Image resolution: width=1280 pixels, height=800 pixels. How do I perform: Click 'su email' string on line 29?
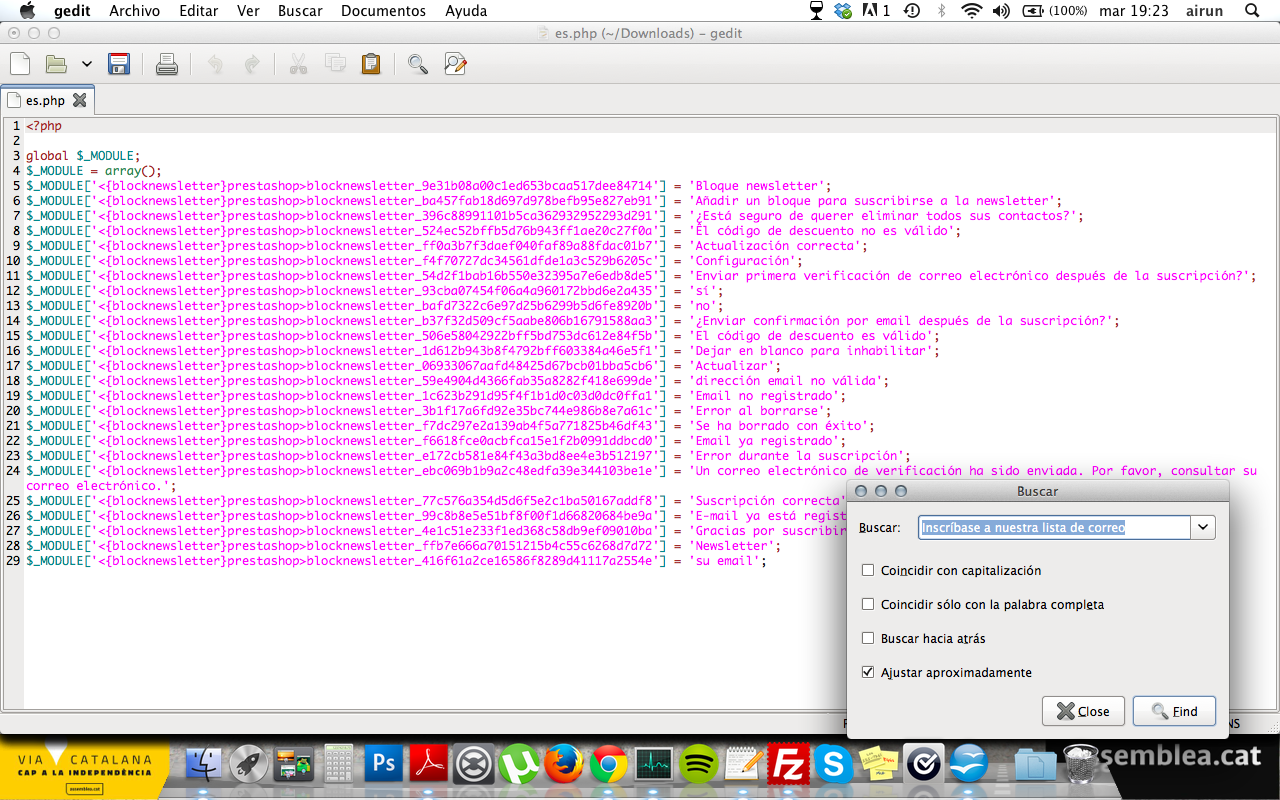[727, 561]
